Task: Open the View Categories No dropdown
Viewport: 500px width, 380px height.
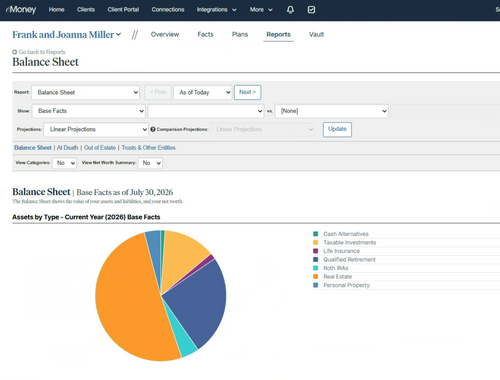Action: click(x=64, y=163)
